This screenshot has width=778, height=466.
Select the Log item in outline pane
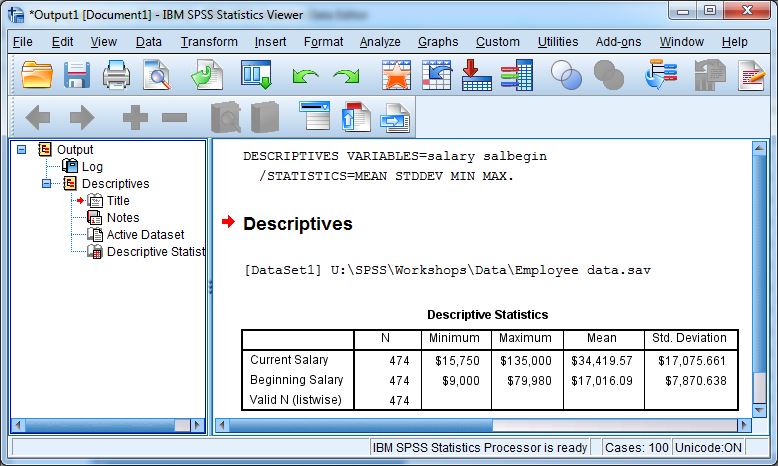[92, 167]
